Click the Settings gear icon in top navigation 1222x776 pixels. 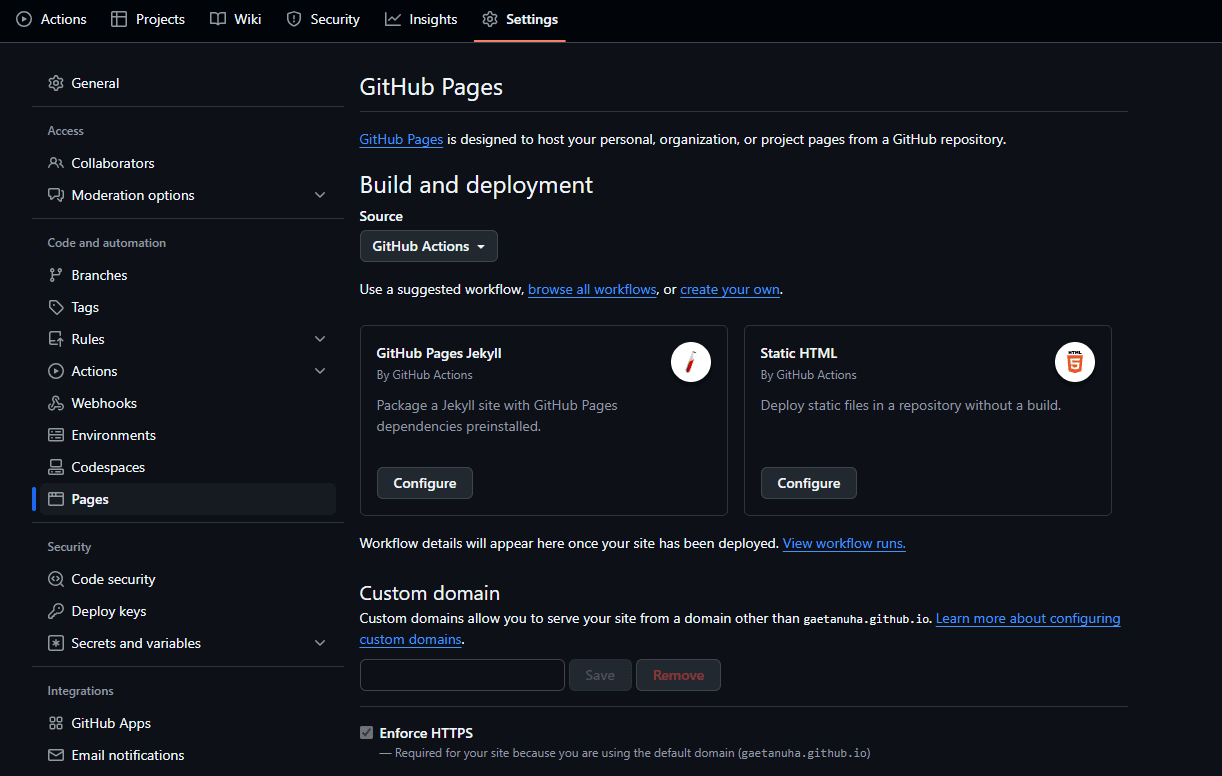pyautogui.click(x=490, y=19)
